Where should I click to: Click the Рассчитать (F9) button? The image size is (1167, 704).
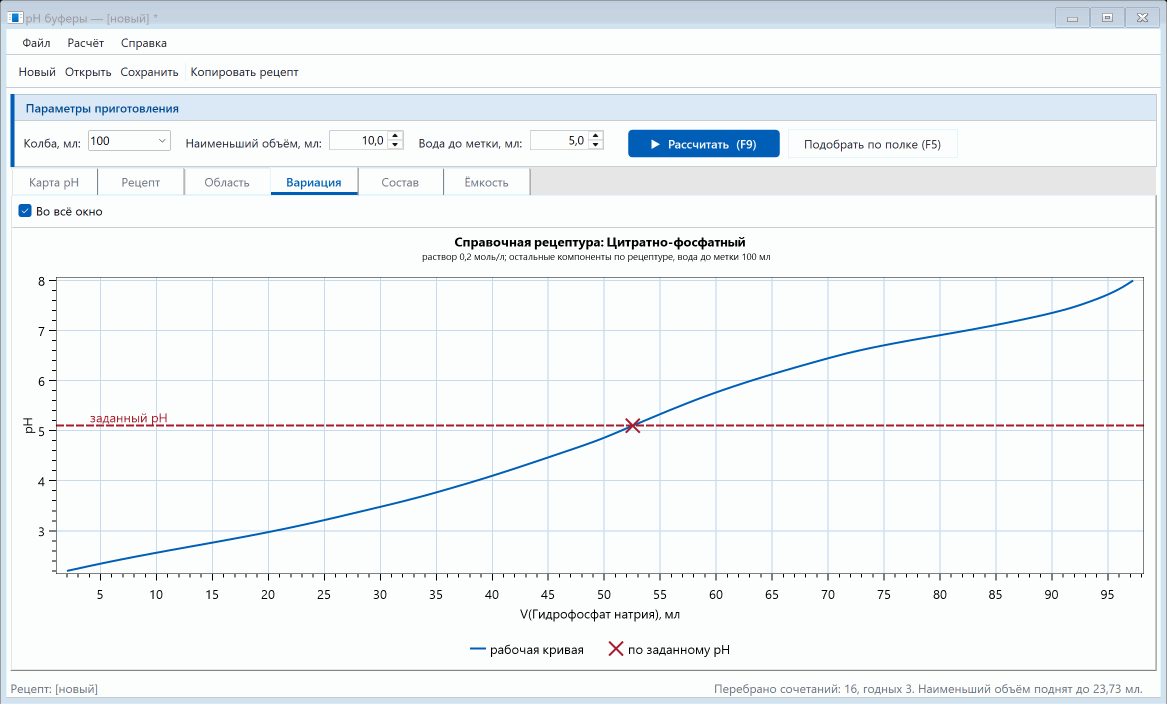[x=703, y=144]
